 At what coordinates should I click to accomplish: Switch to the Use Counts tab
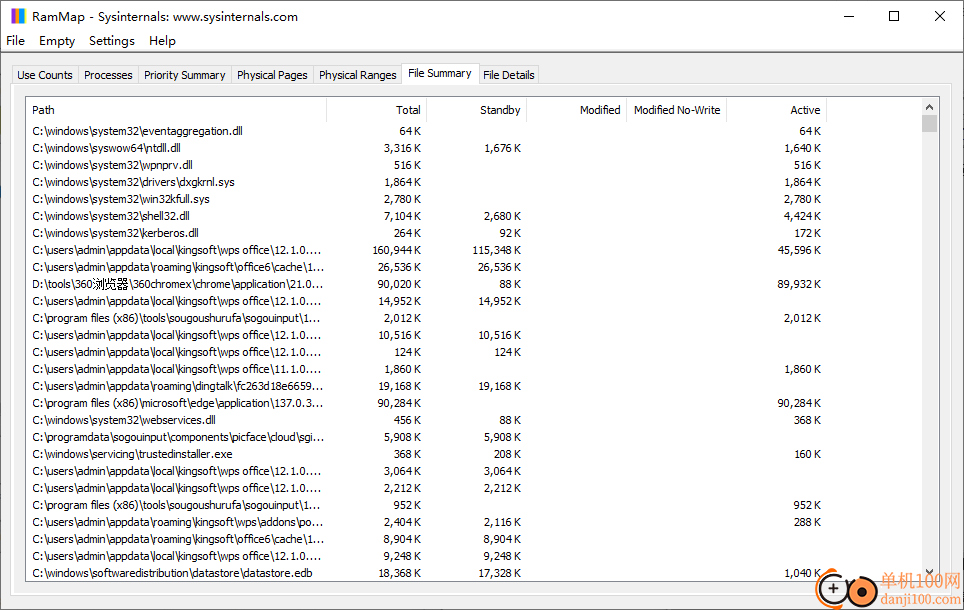click(45, 75)
